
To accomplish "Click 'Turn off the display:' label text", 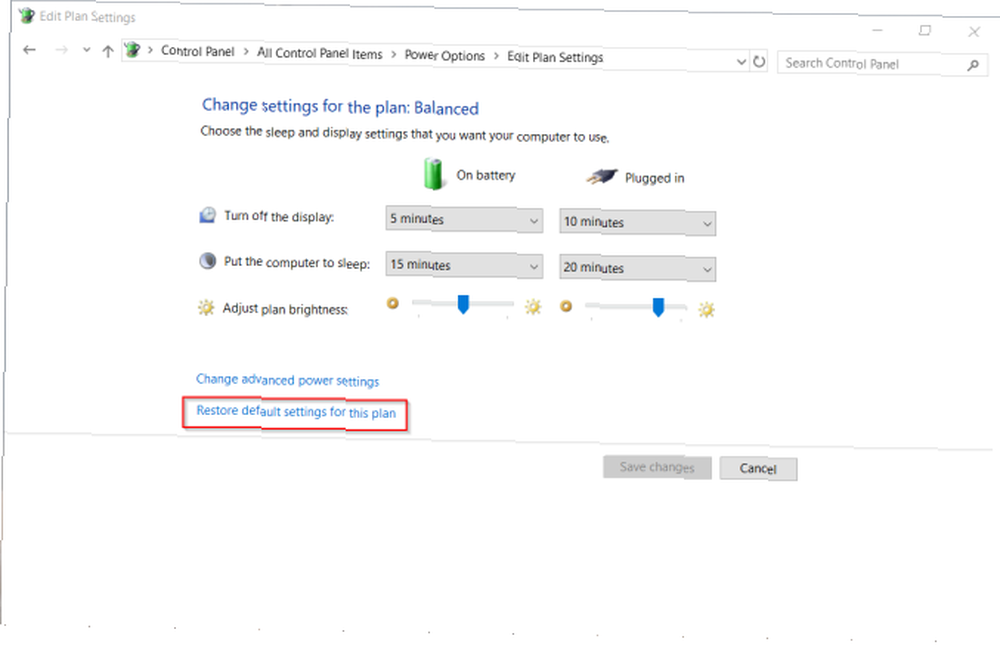I will [x=279, y=216].
